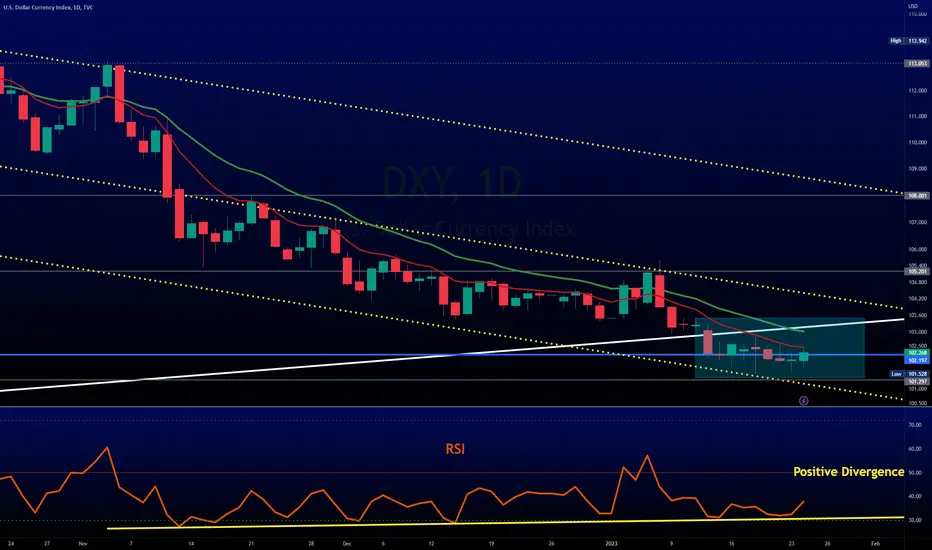
Task: Click the 113.053 horizontal line price tag
Action: [917, 63]
